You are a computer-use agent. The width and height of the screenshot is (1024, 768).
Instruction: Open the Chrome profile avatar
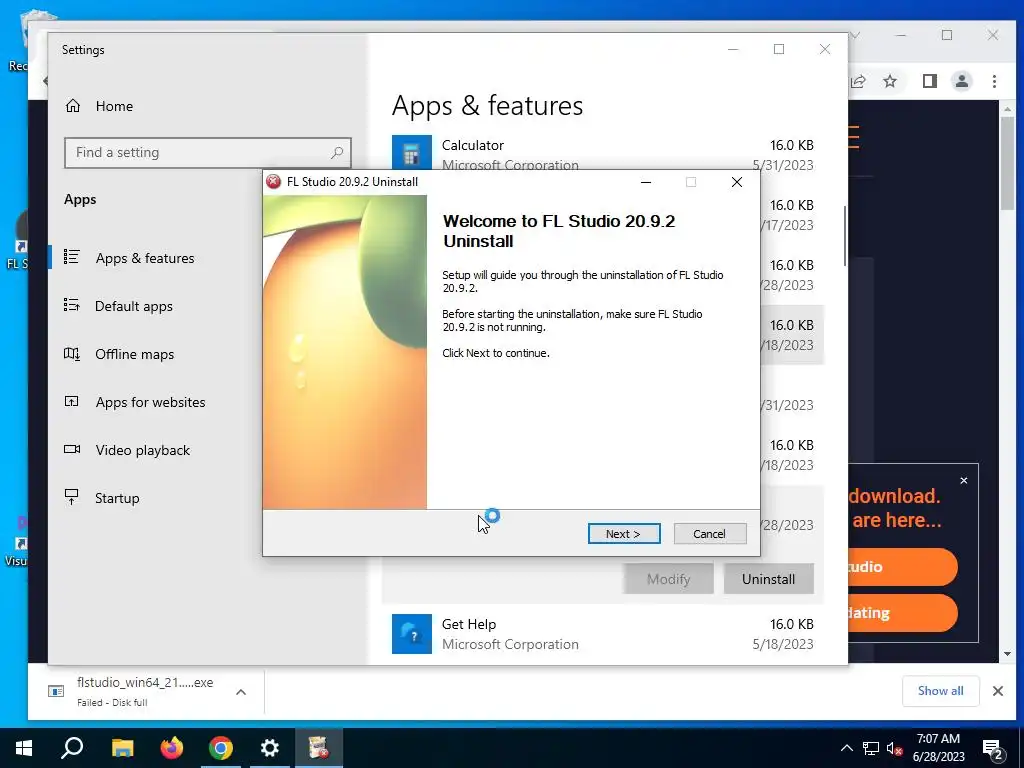point(961,81)
